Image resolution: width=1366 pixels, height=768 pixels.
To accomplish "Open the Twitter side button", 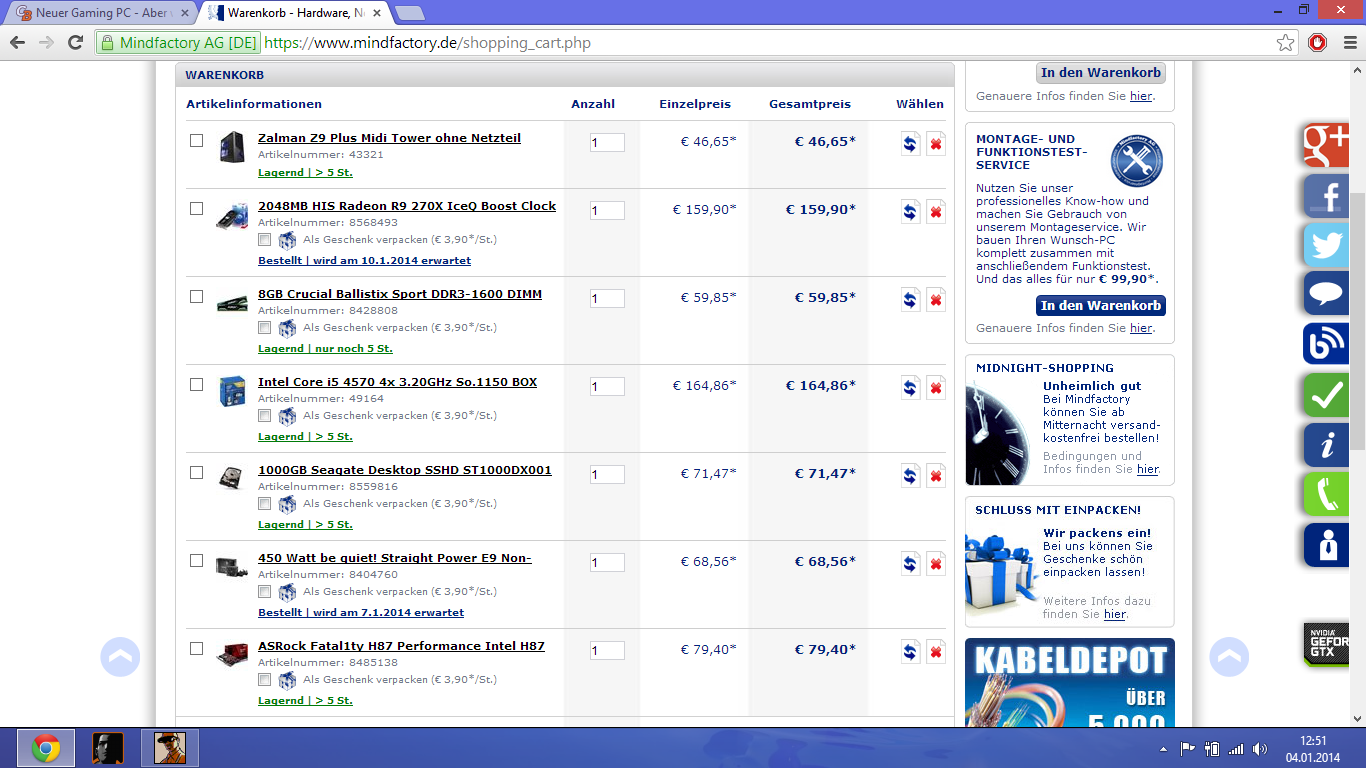I will (x=1326, y=245).
